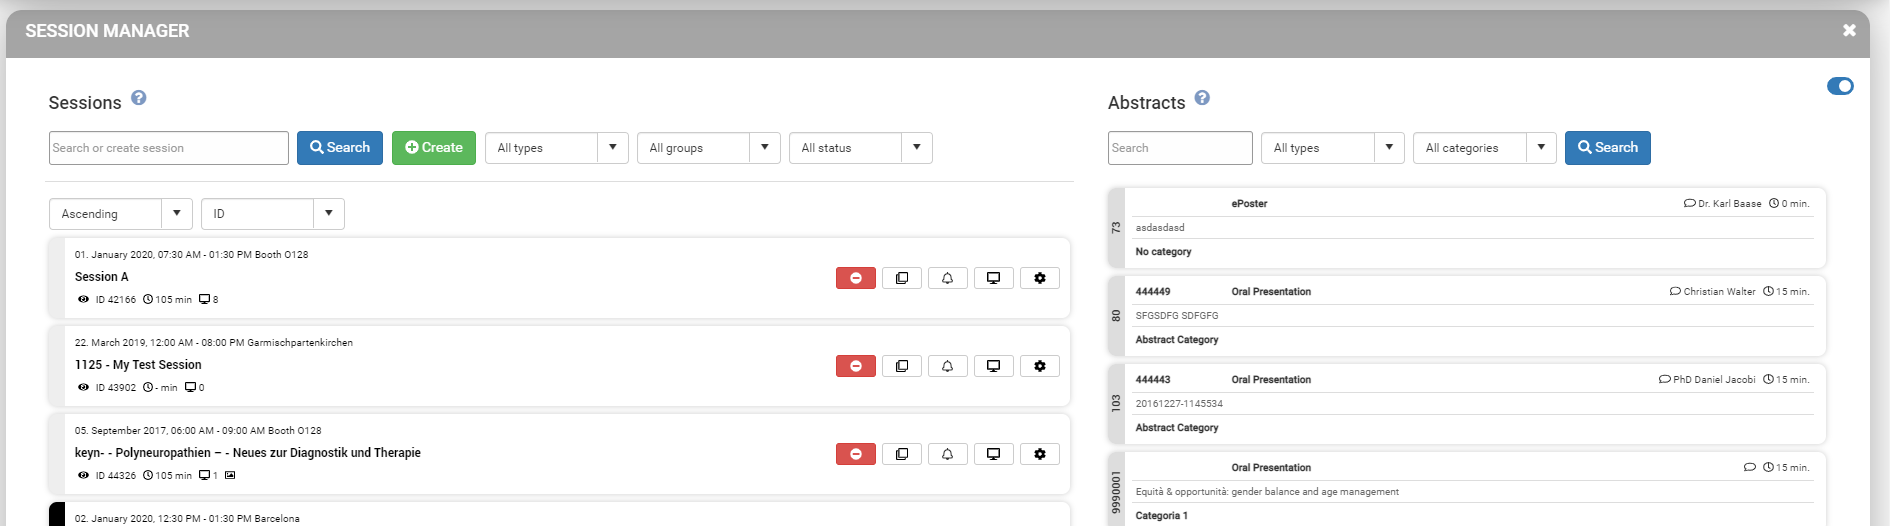Open the All categories dropdown
The height and width of the screenshot is (526, 1890).
coord(1485,148)
